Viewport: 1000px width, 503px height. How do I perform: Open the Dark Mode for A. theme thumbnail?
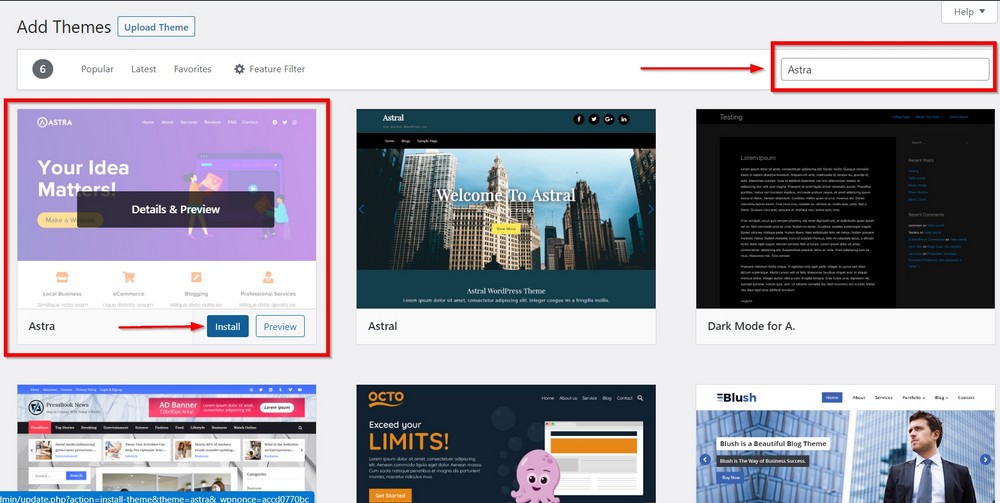point(846,208)
